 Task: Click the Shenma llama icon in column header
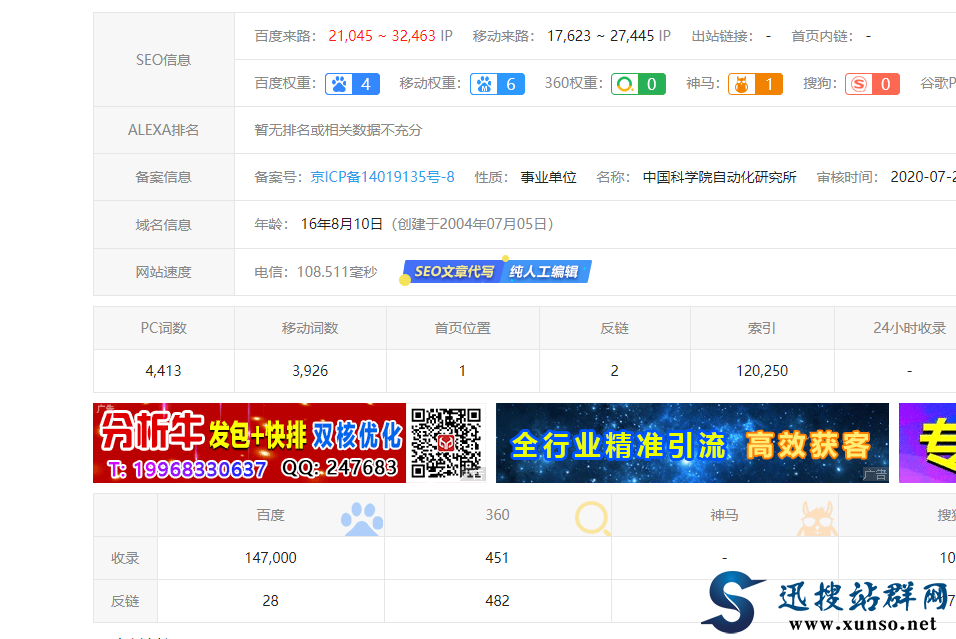(817, 519)
